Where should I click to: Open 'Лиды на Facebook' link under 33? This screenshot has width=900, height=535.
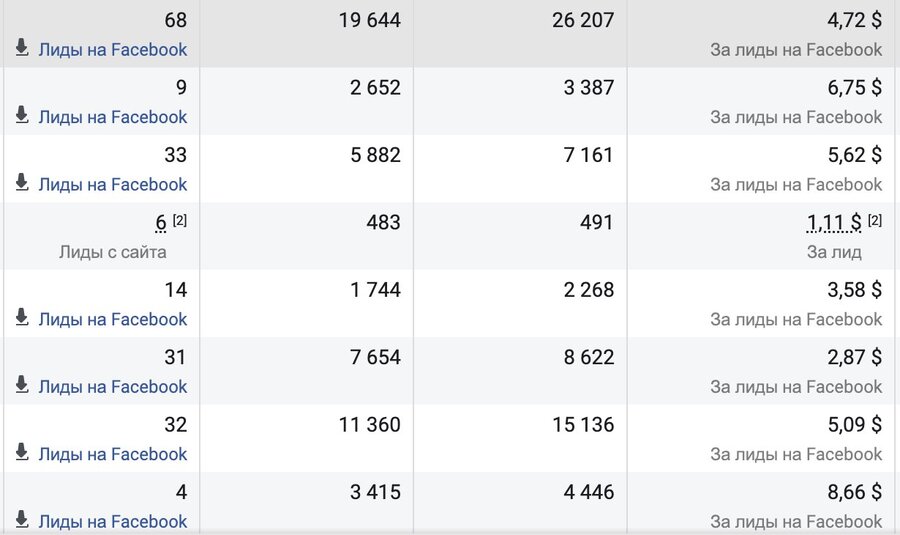coord(112,185)
